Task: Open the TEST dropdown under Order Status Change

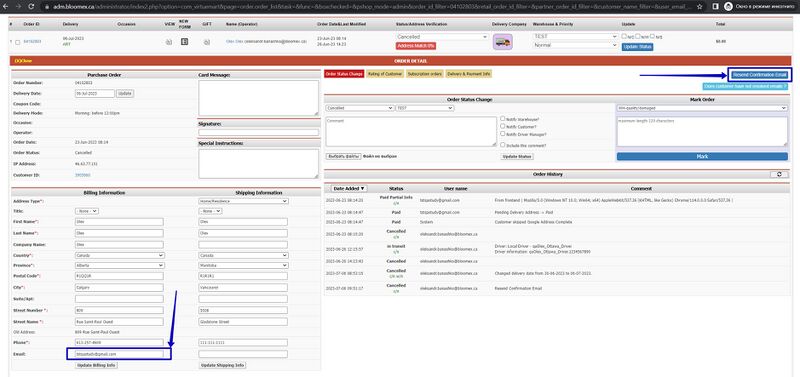Action: pos(425,108)
